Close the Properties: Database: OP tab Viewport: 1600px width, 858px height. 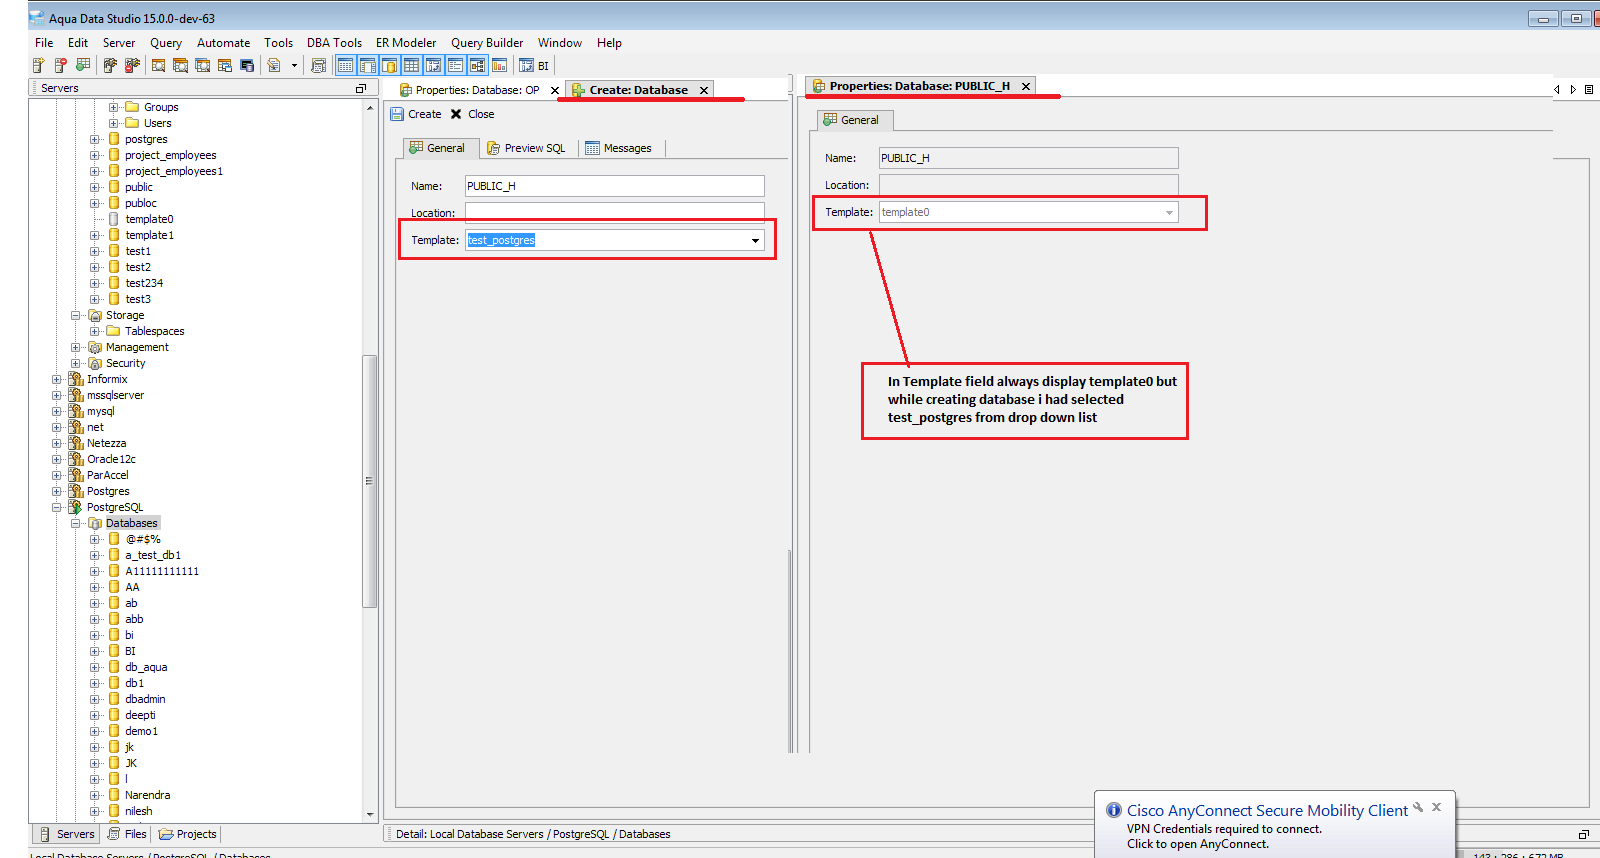point(555,90)
